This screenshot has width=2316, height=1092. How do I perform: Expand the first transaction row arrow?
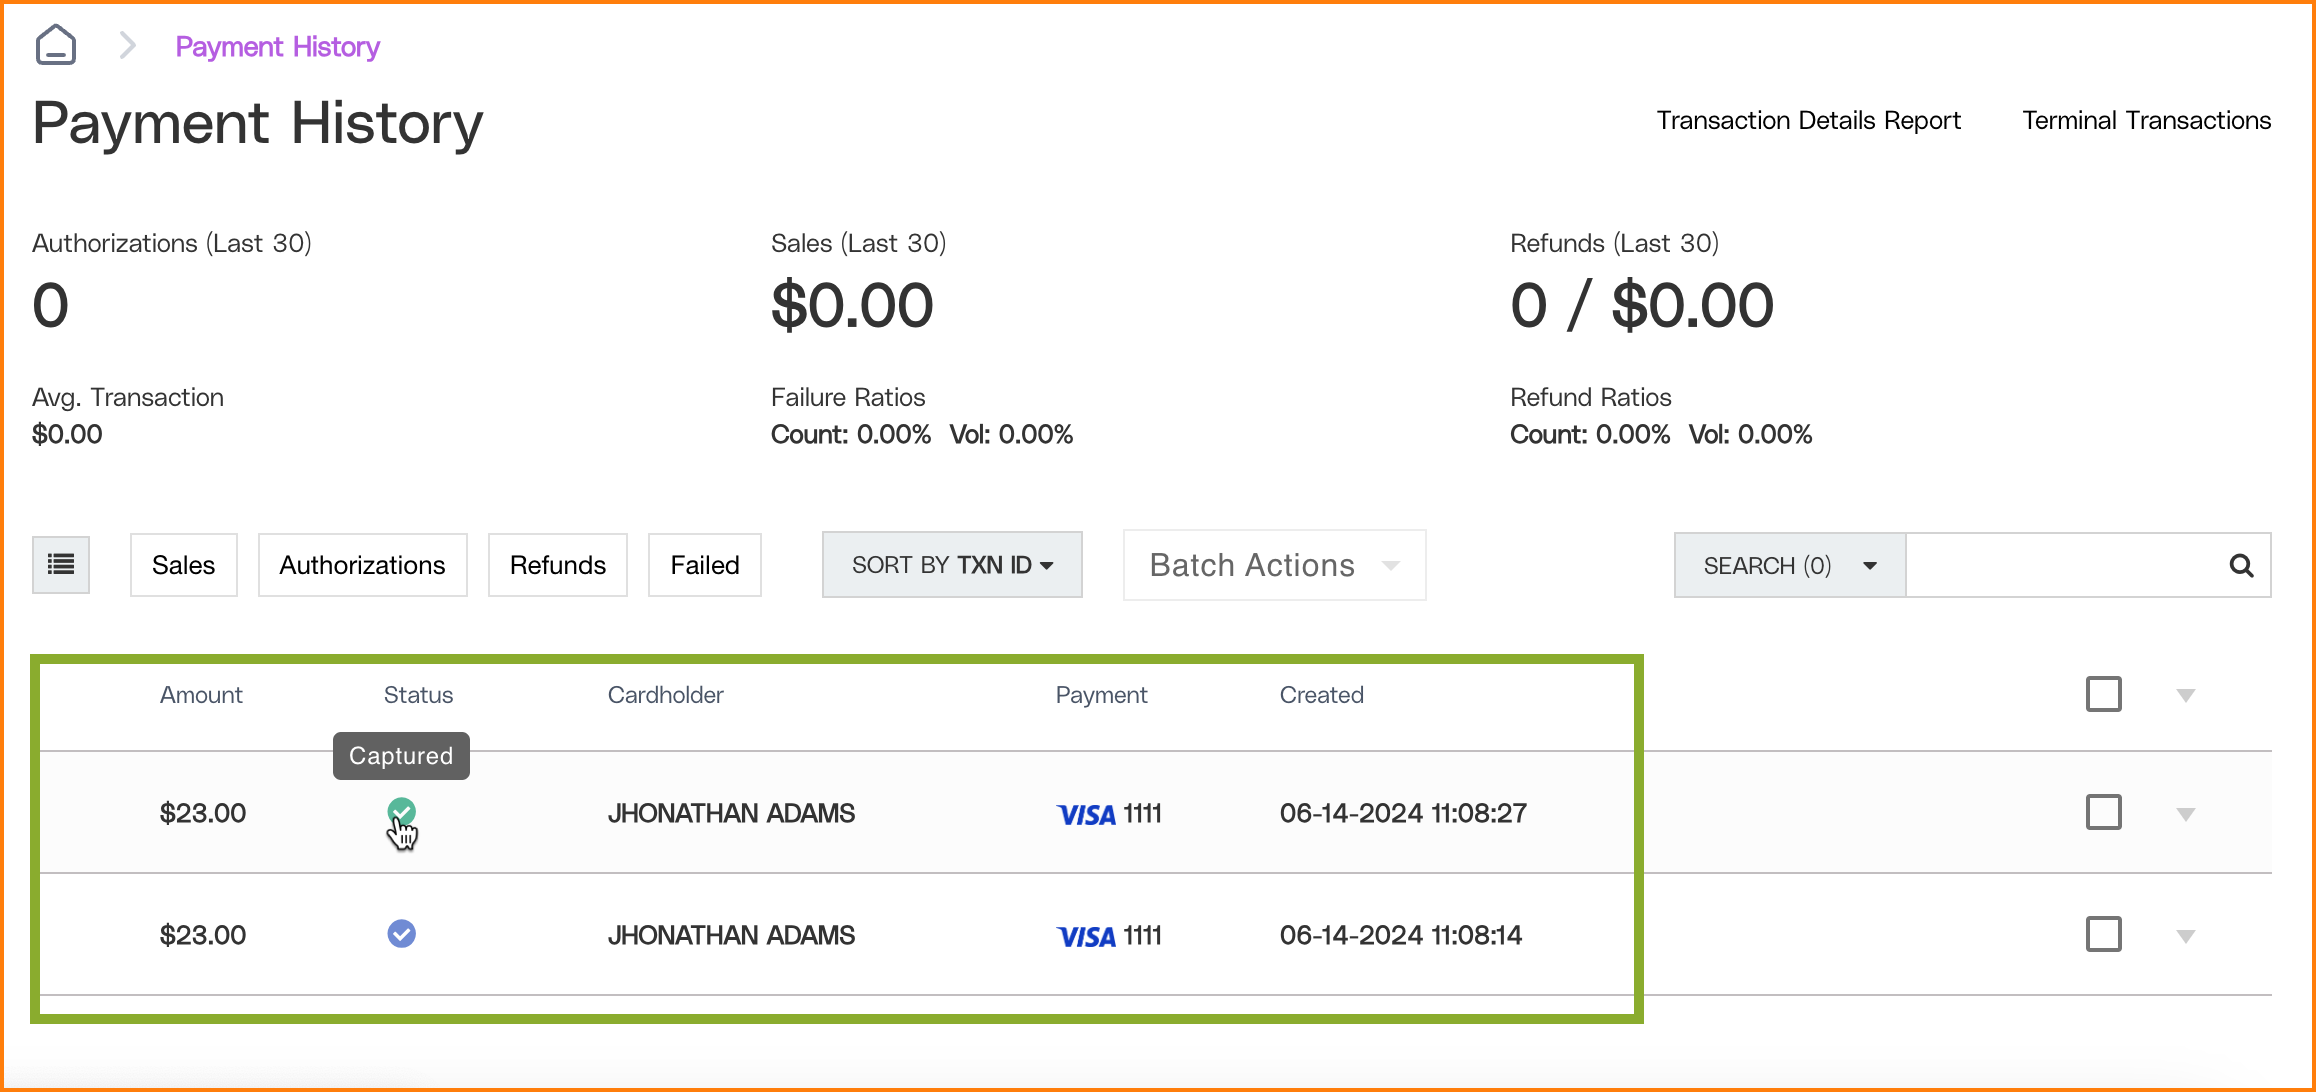2185,814
